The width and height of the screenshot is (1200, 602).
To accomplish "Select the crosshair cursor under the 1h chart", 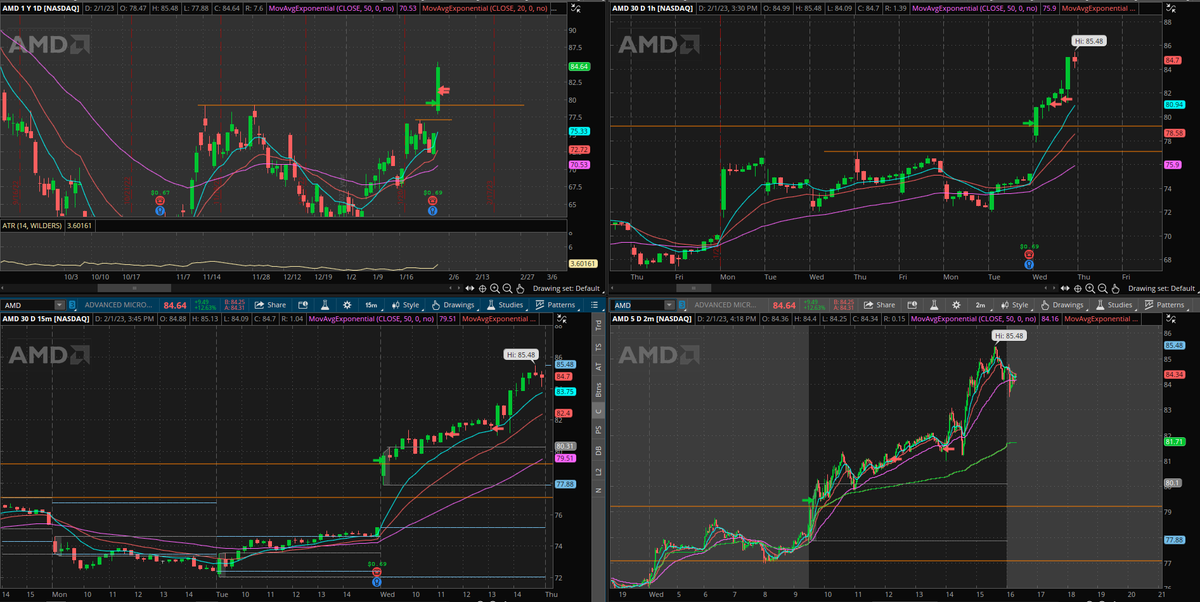I will click(1077, 288).
